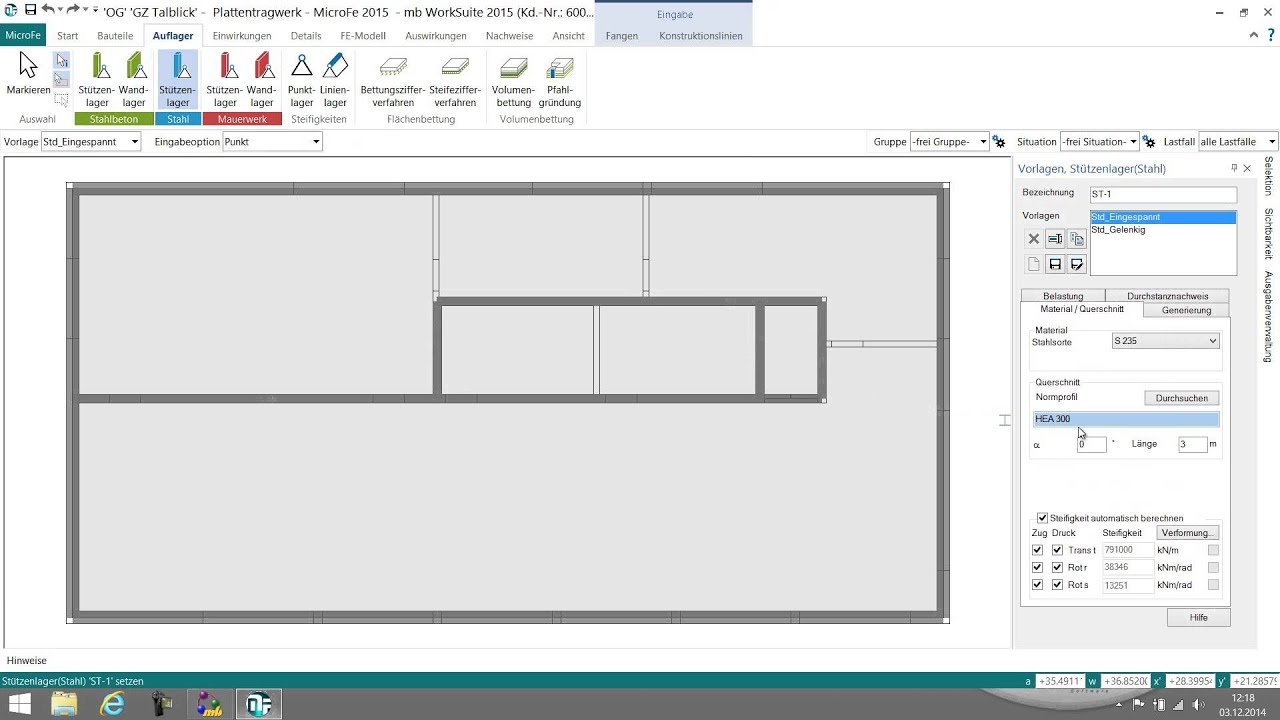The image size is (1280, 720).
Task: Open the FE-Modell ribbon tab
Action: (363, 36)
